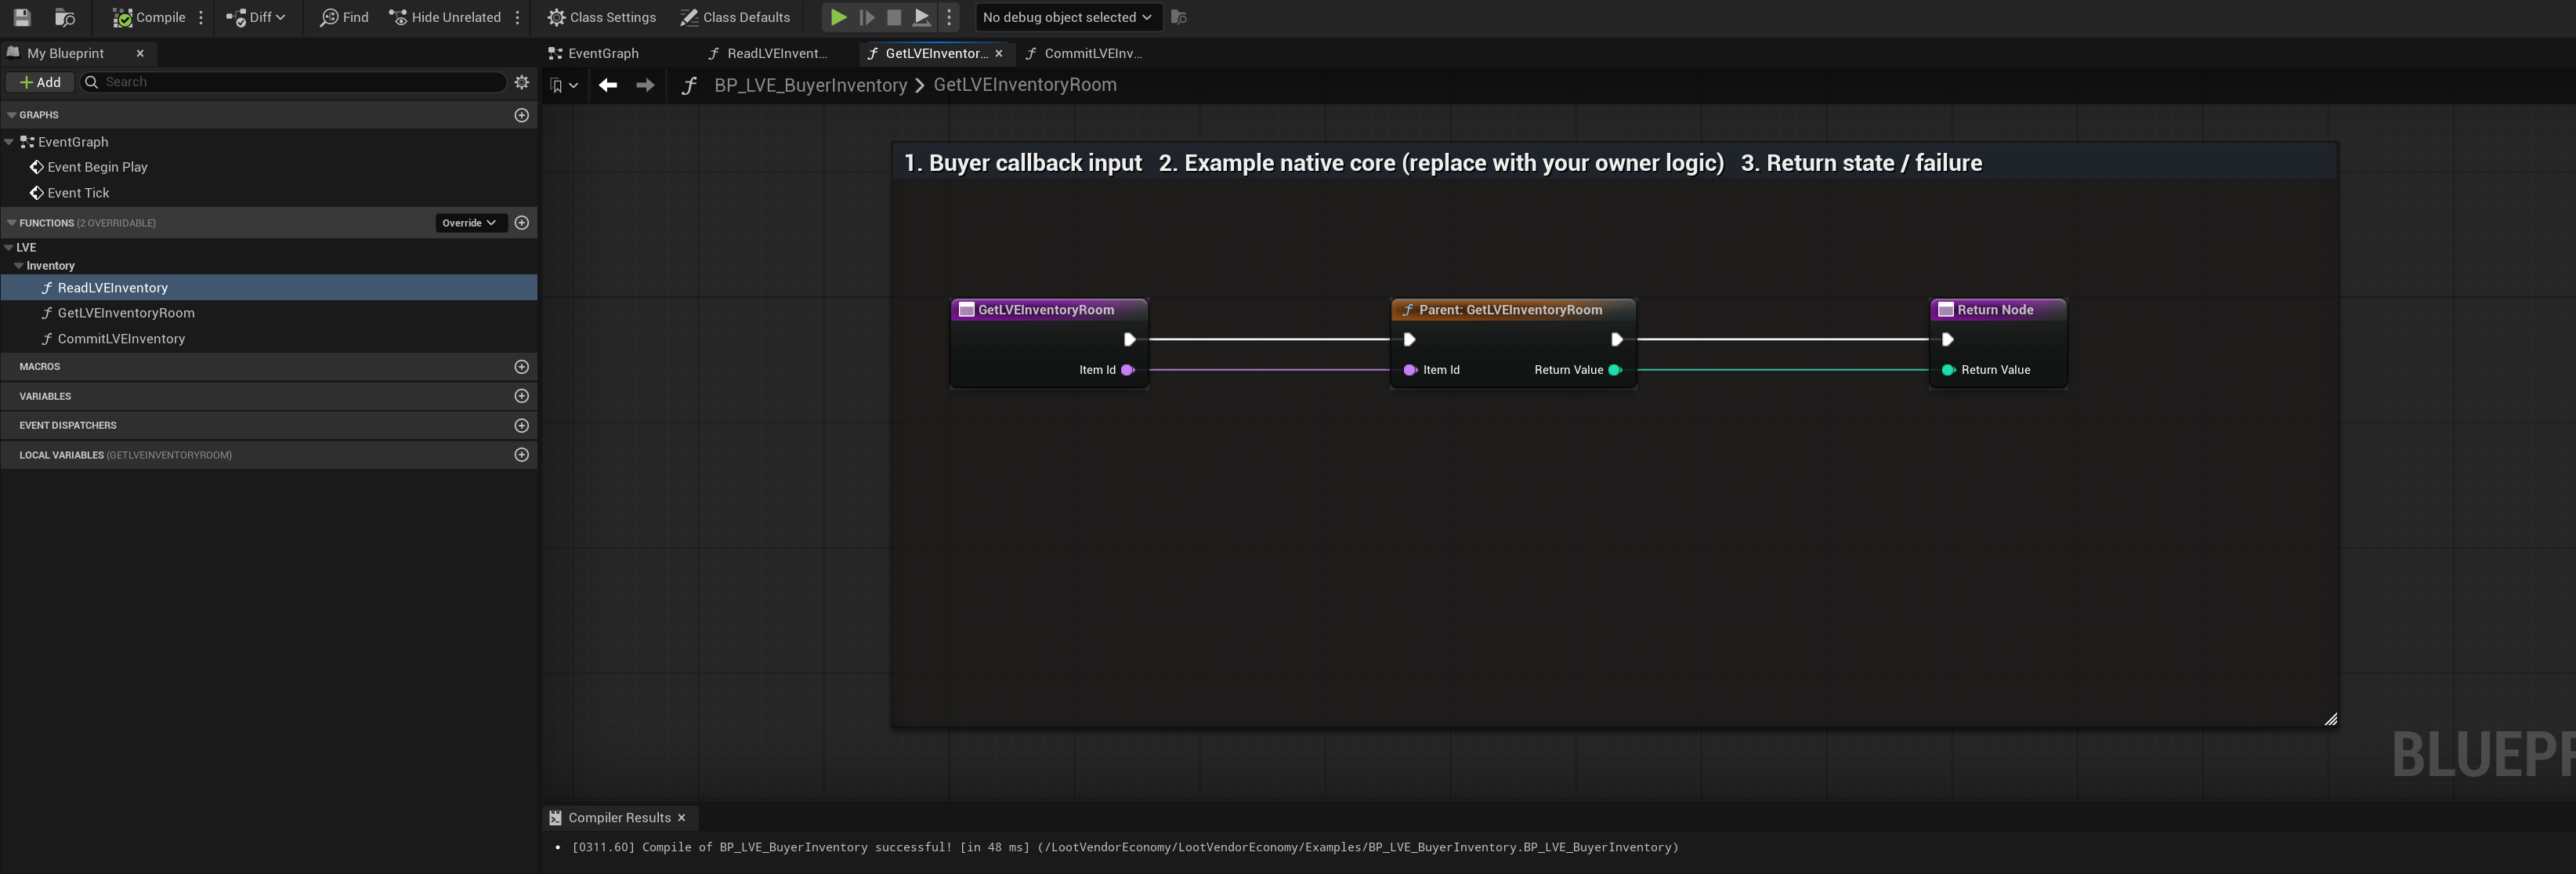Screen dimensions: 2576x874
Task: Click the Add button in My Blueprint
Action: point(40,82)
